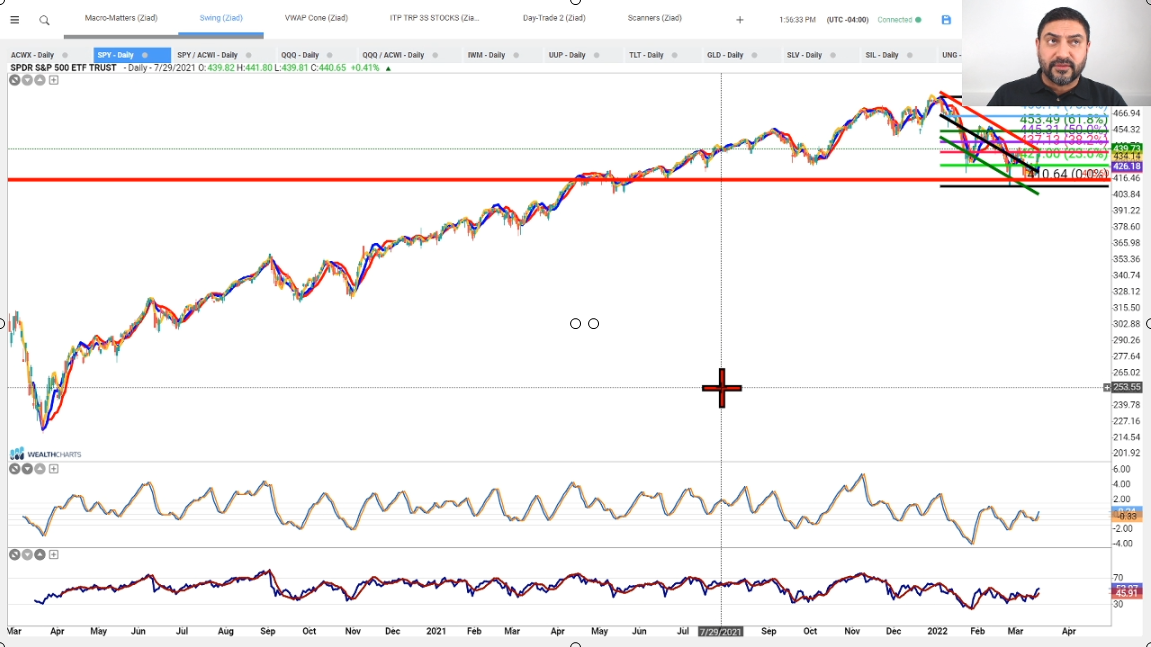The width and height of the screenshot is (1151, 647).
Task: Remove the bottom indicator panel via slashed circle
Action: (x=15, y=554)
